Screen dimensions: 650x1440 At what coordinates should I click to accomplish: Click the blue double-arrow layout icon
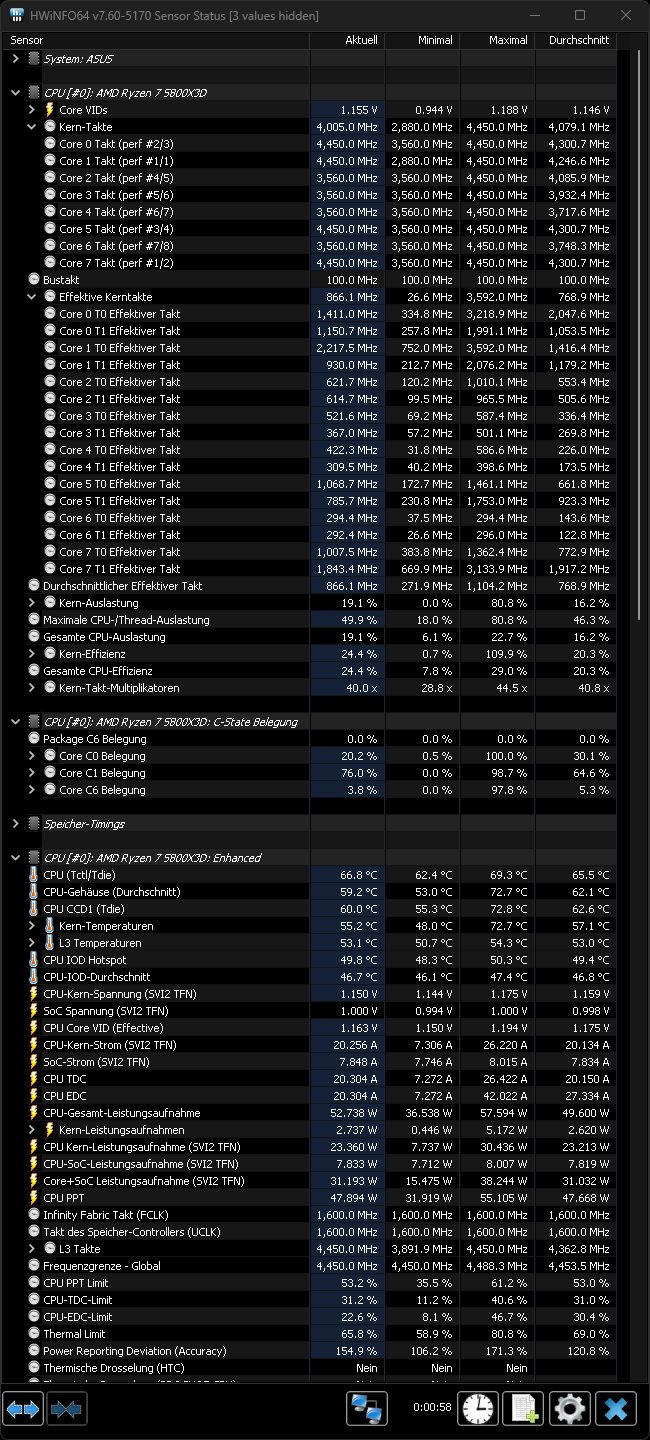click(22, 1408)
